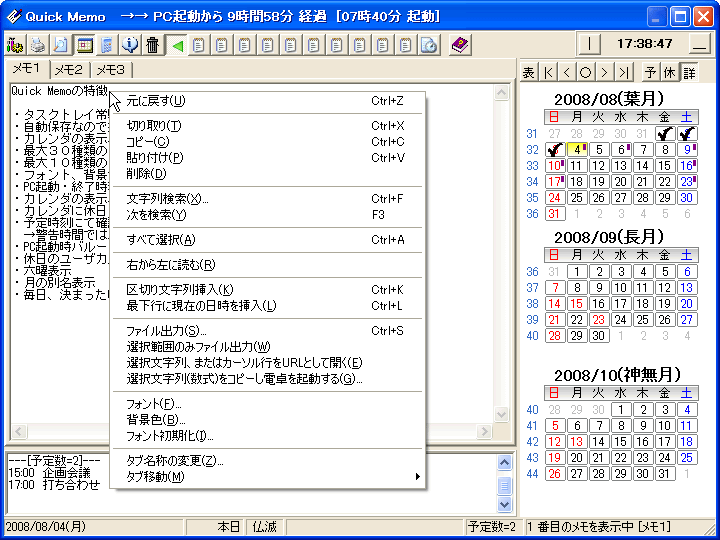Select day 13 in October 2008 calendar
720x540 pixels.
click(x=577, y=442)
